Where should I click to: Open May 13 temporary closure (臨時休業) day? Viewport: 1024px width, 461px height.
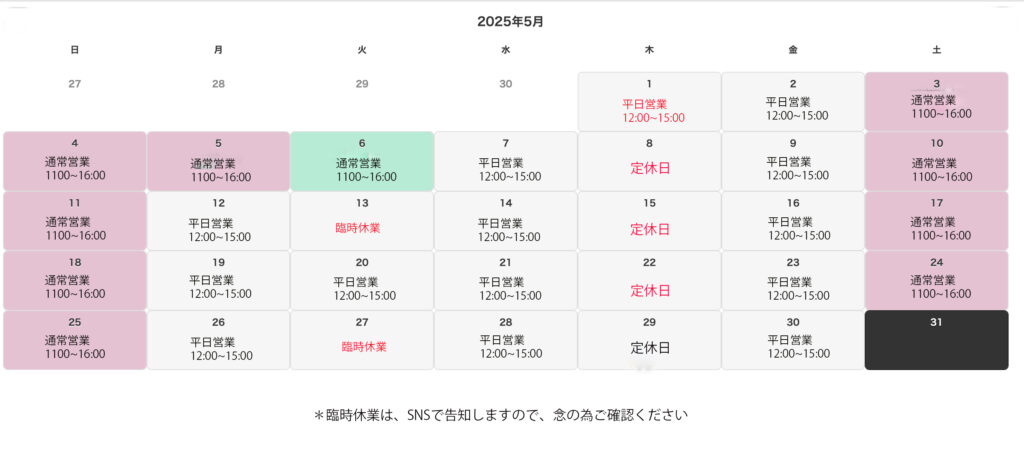(362, 221)
